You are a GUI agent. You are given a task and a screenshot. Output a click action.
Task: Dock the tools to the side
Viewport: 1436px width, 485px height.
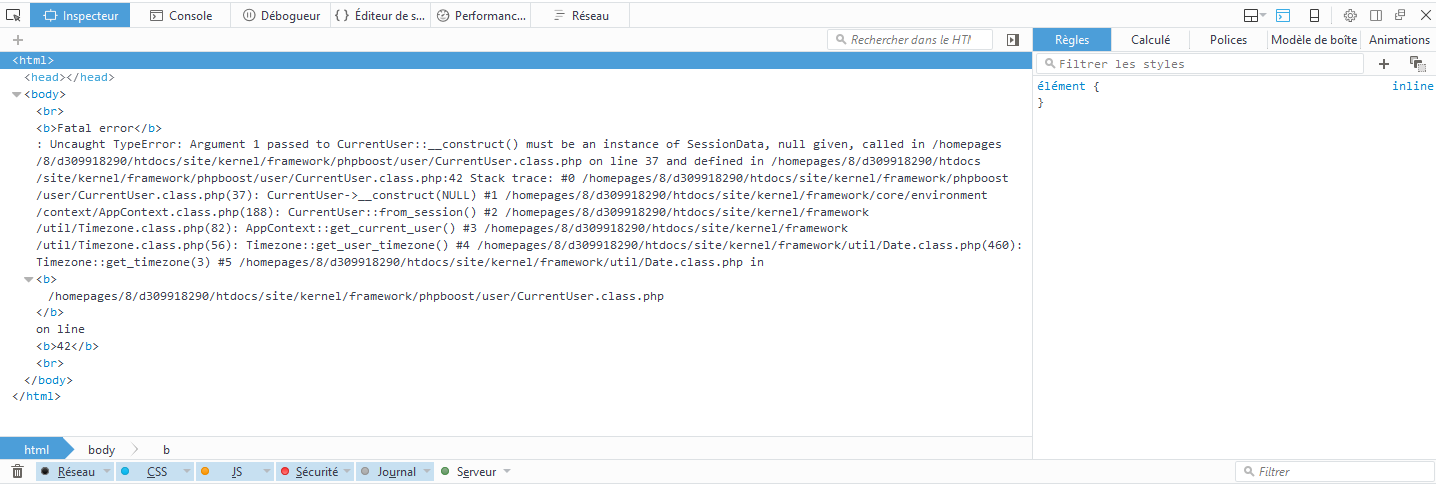click(x=1376, y=15)
